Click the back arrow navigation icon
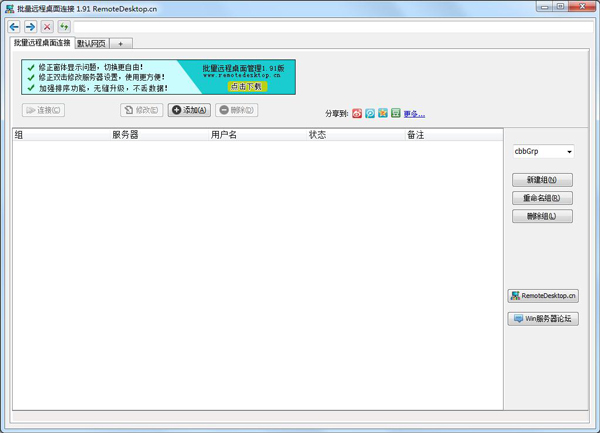The width and height of the screenshot is (600, 433). click(14, 27)
